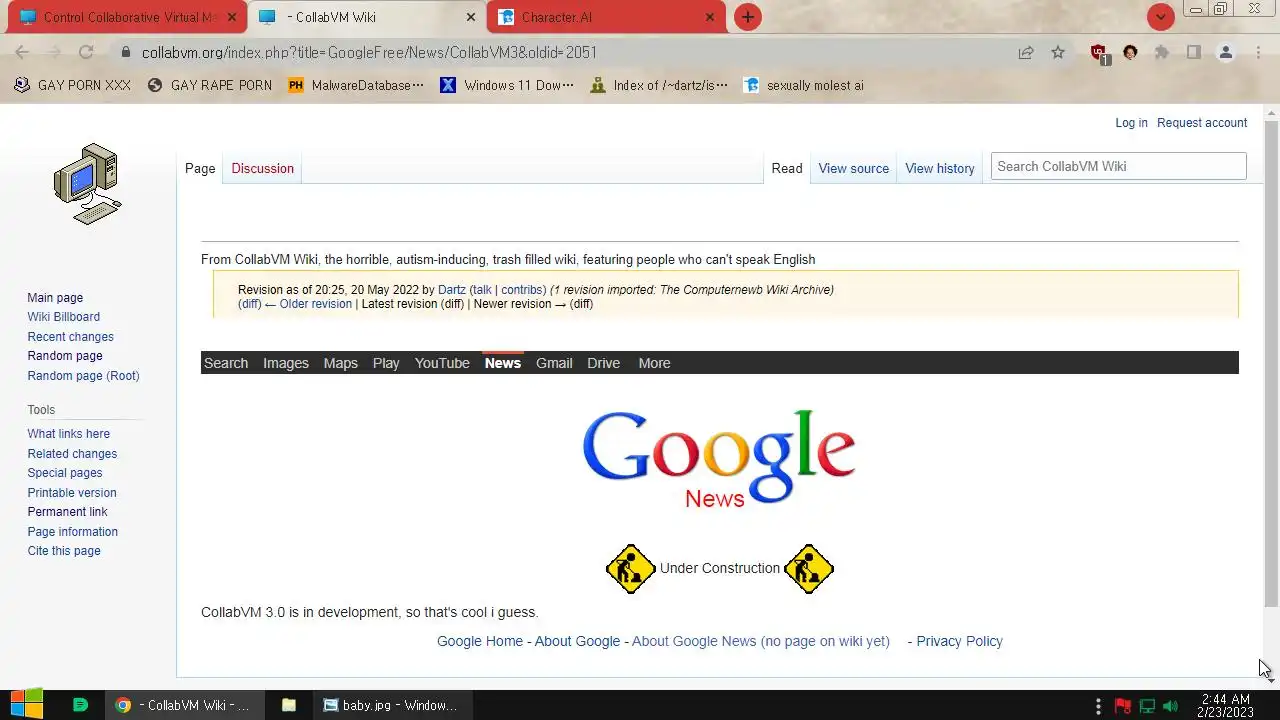The image size is (1280, 720).
Task: Open the browser extensions puzzle icon
Action: pyautogui.click(x=1162, y=52)
